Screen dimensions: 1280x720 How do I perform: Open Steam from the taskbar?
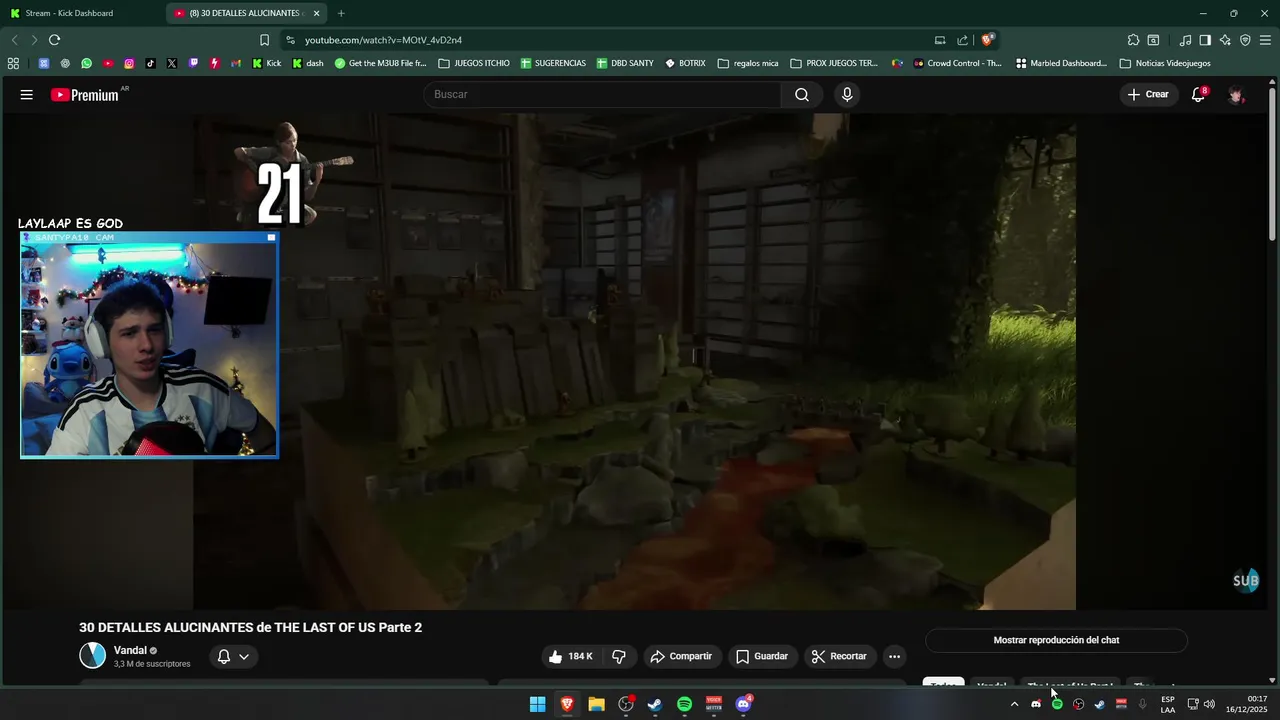click(x=655, y=704)
